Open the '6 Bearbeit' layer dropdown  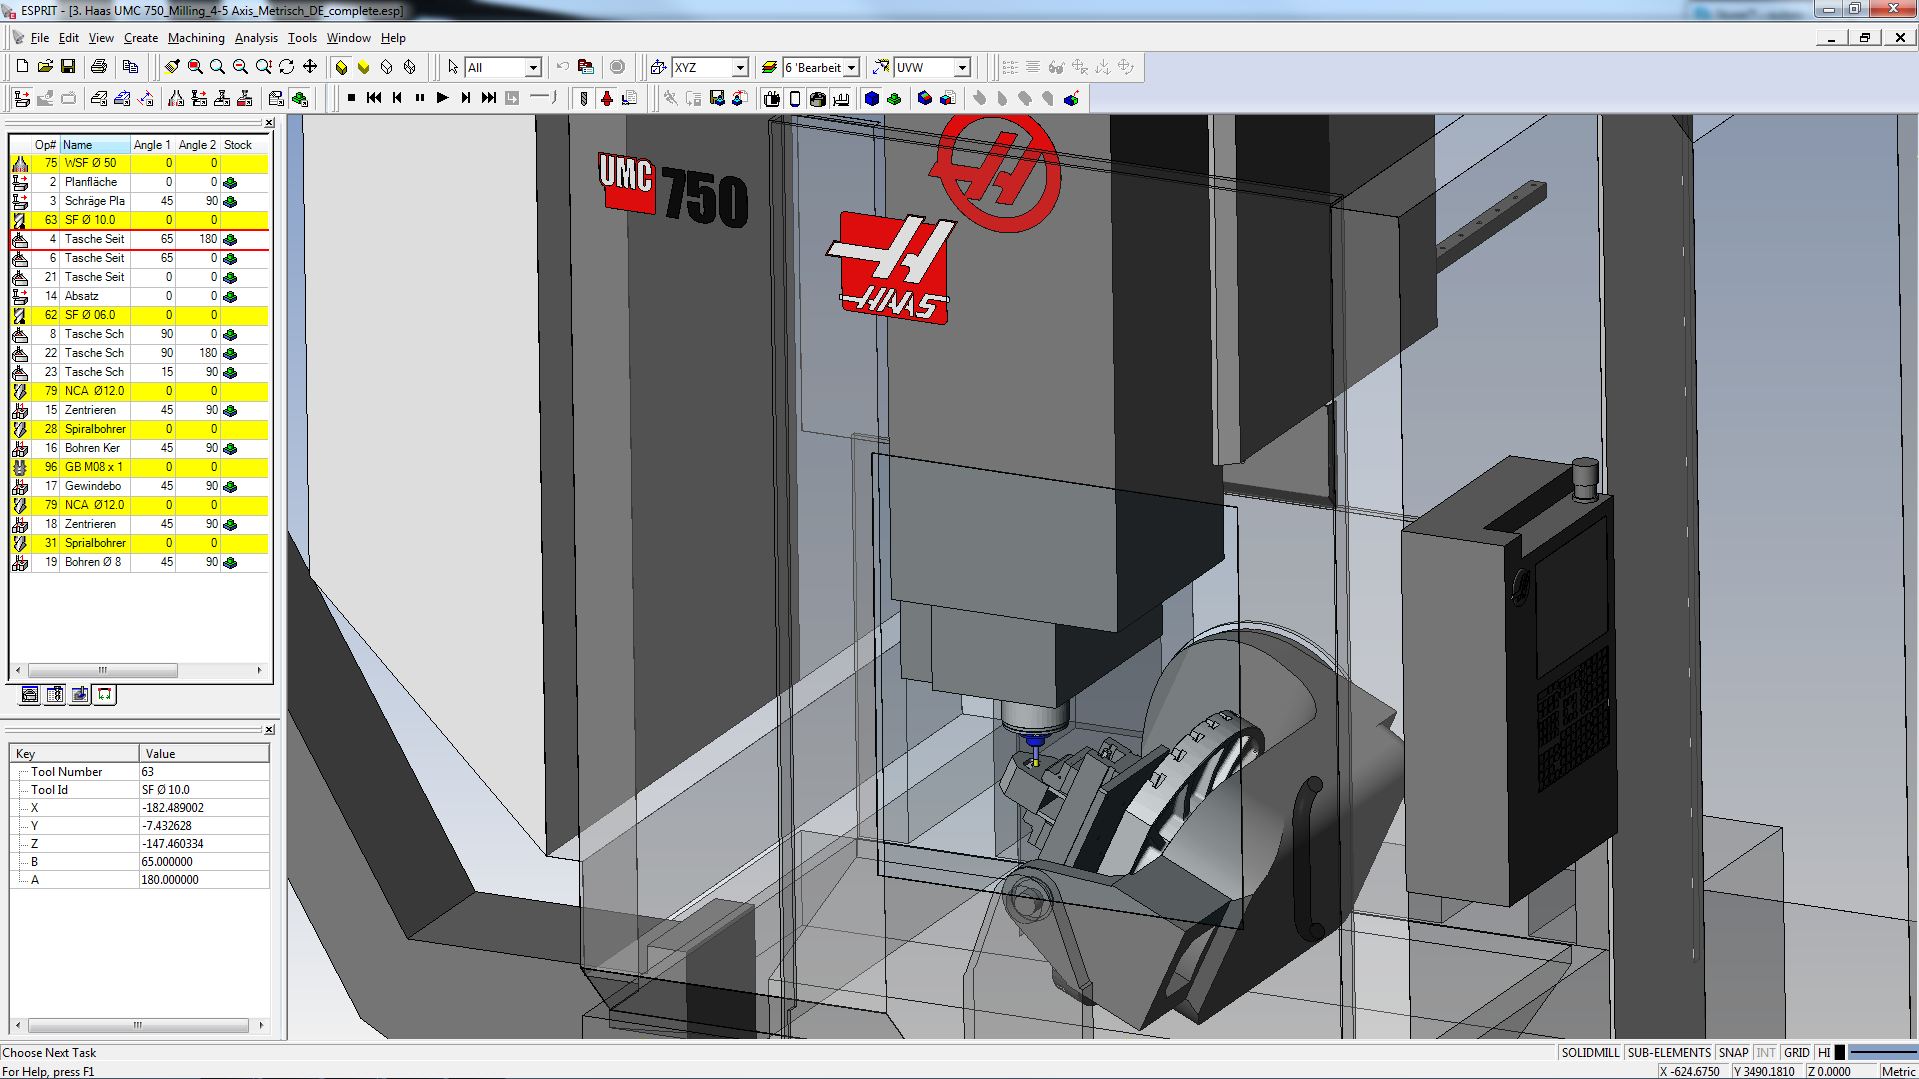pos(852,67)
